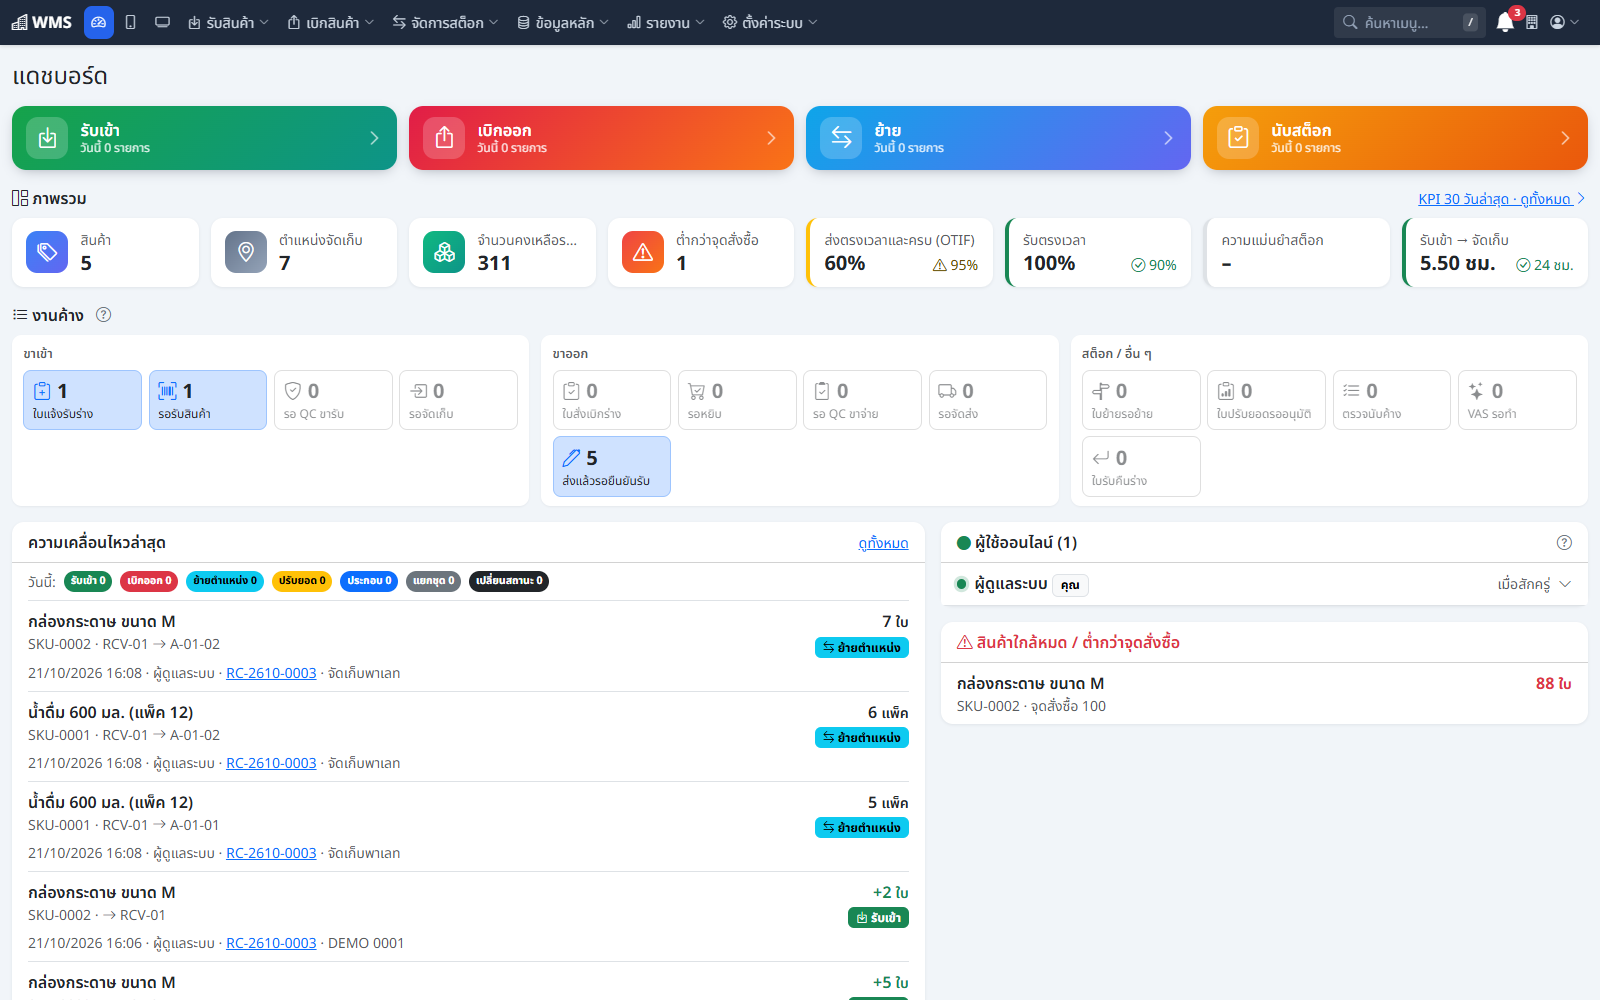Open the รับเข้า quick action card
The height and width of the screenshot is (1000, 1600).
click(204, 138)
